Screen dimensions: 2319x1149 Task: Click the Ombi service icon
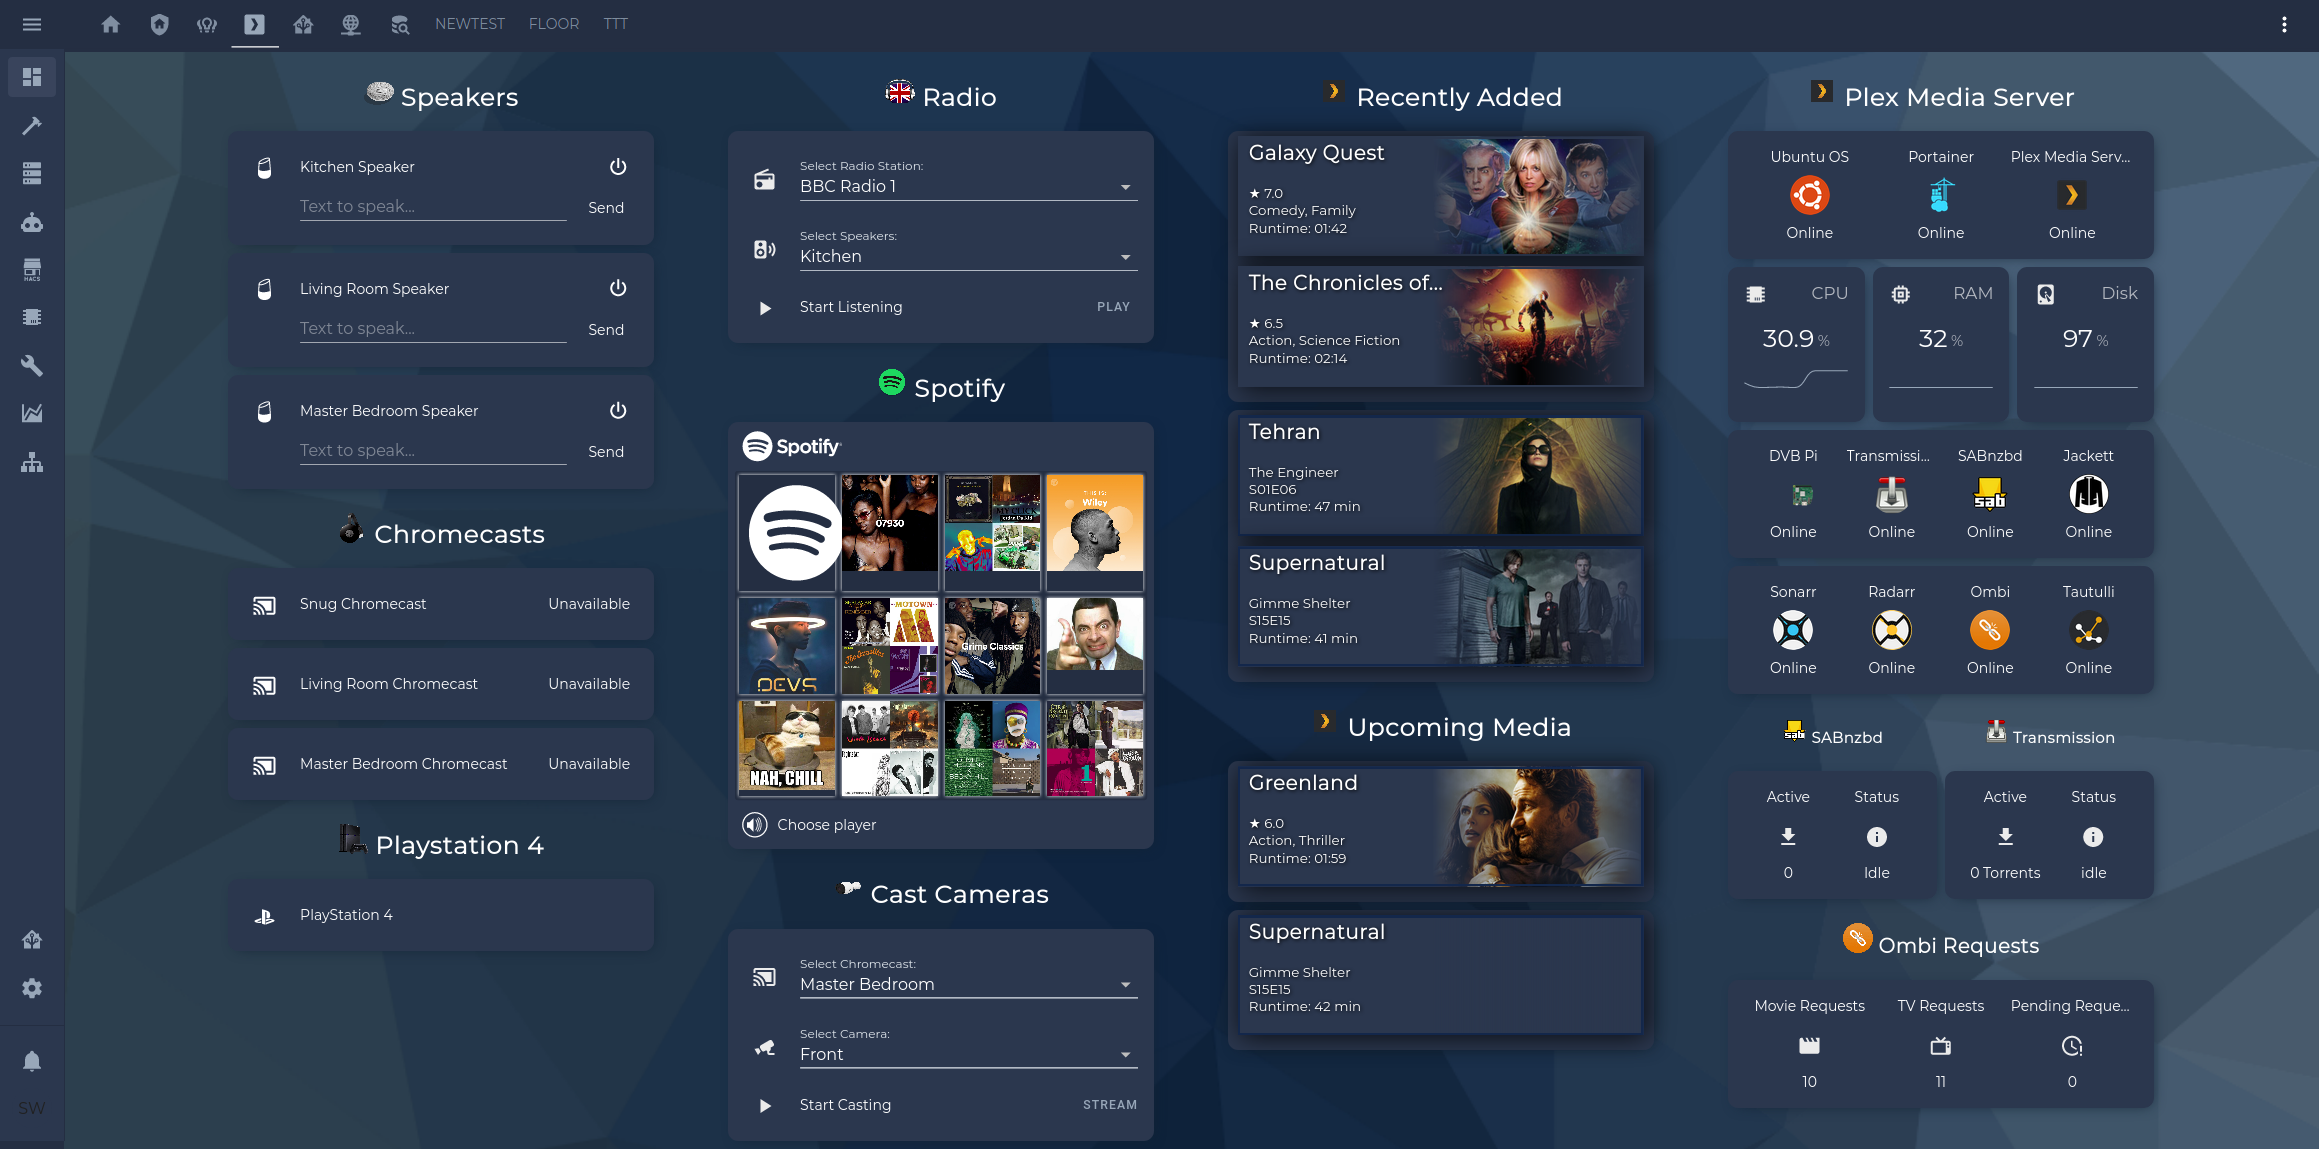point(1989,630)
